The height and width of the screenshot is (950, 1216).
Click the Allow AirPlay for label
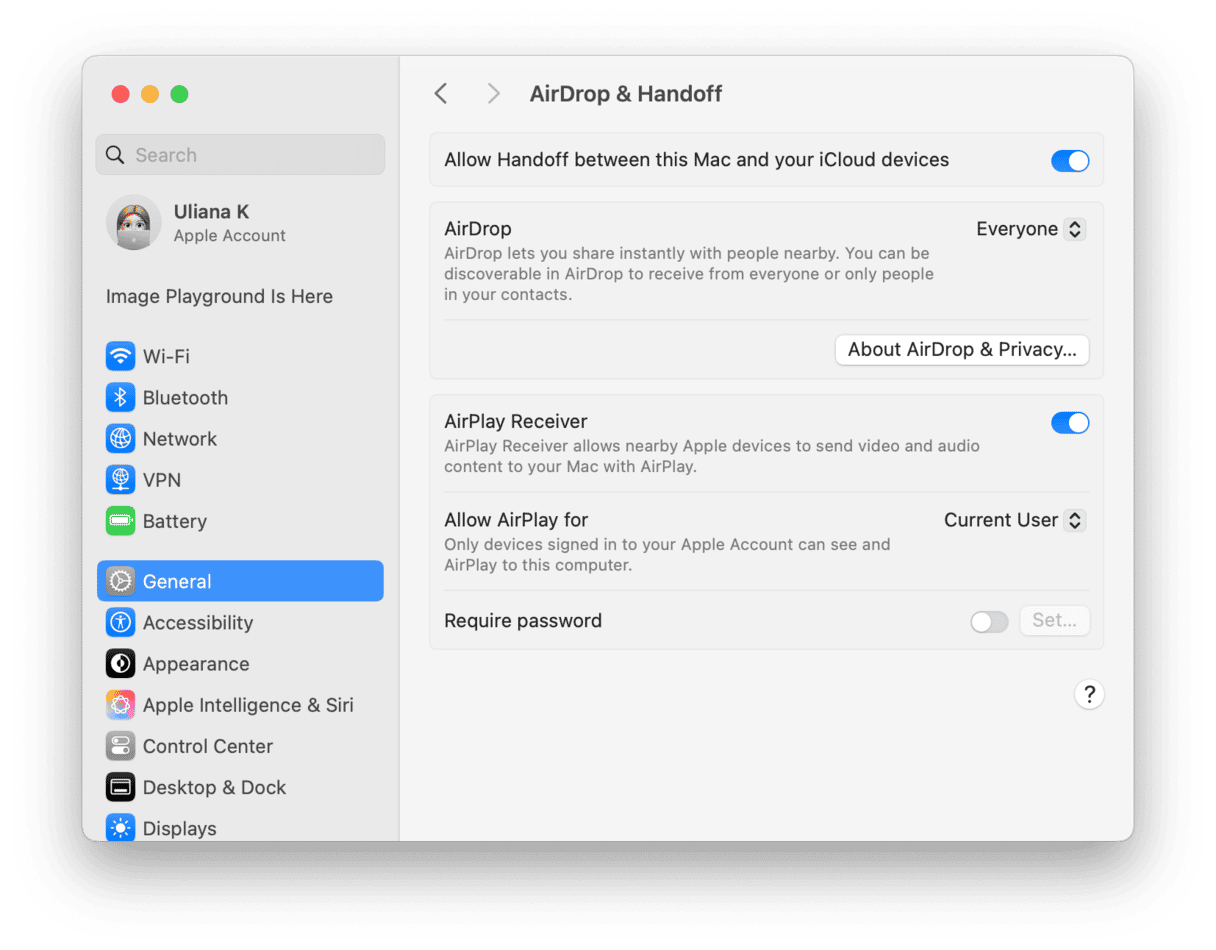coord(516,519)
